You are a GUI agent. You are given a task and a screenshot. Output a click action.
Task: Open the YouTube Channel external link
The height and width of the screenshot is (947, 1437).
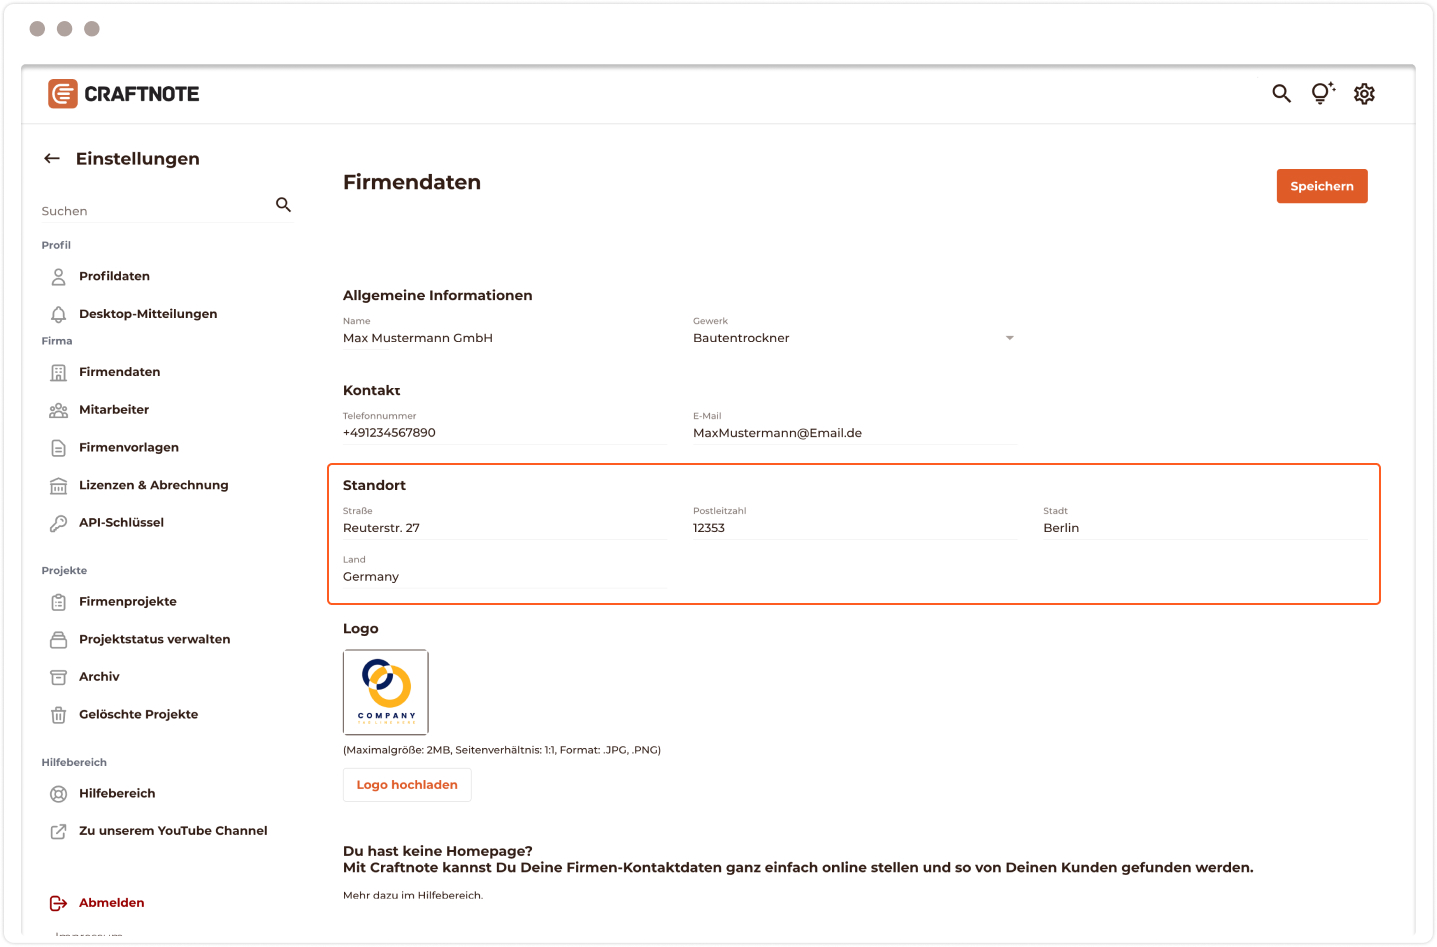tap(172, 831)
